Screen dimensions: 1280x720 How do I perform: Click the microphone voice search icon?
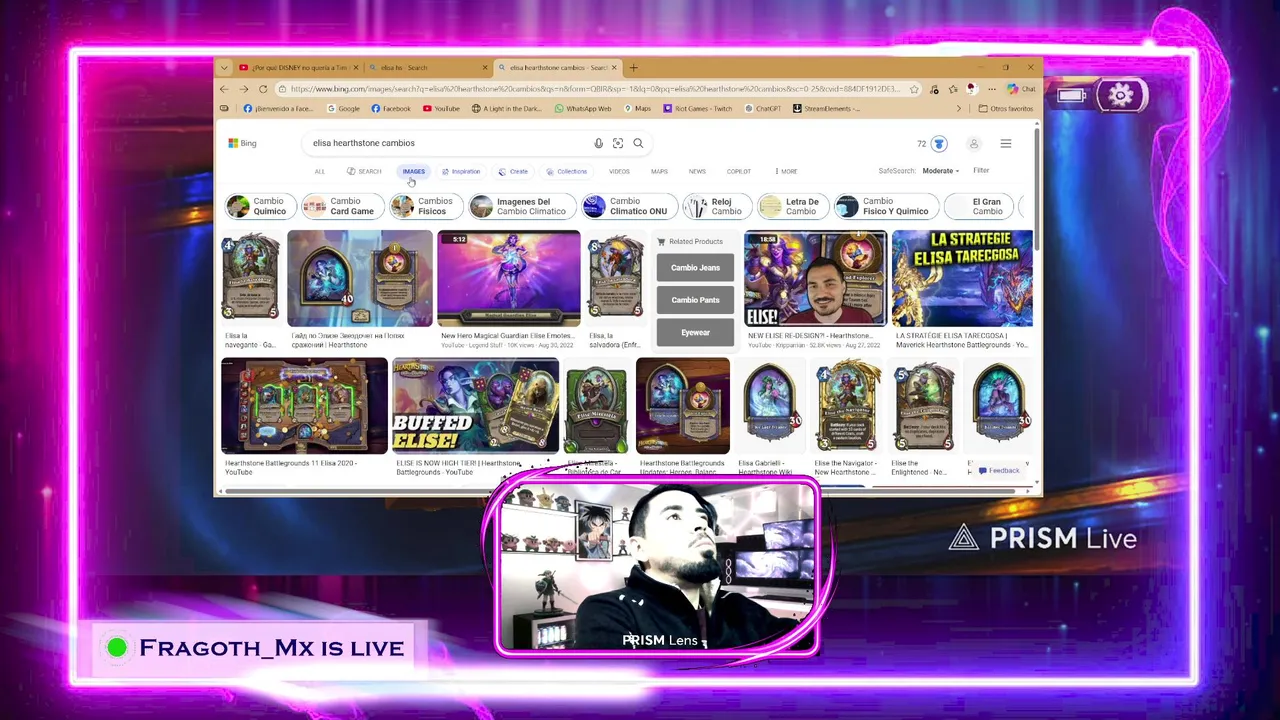coord(598,143)
